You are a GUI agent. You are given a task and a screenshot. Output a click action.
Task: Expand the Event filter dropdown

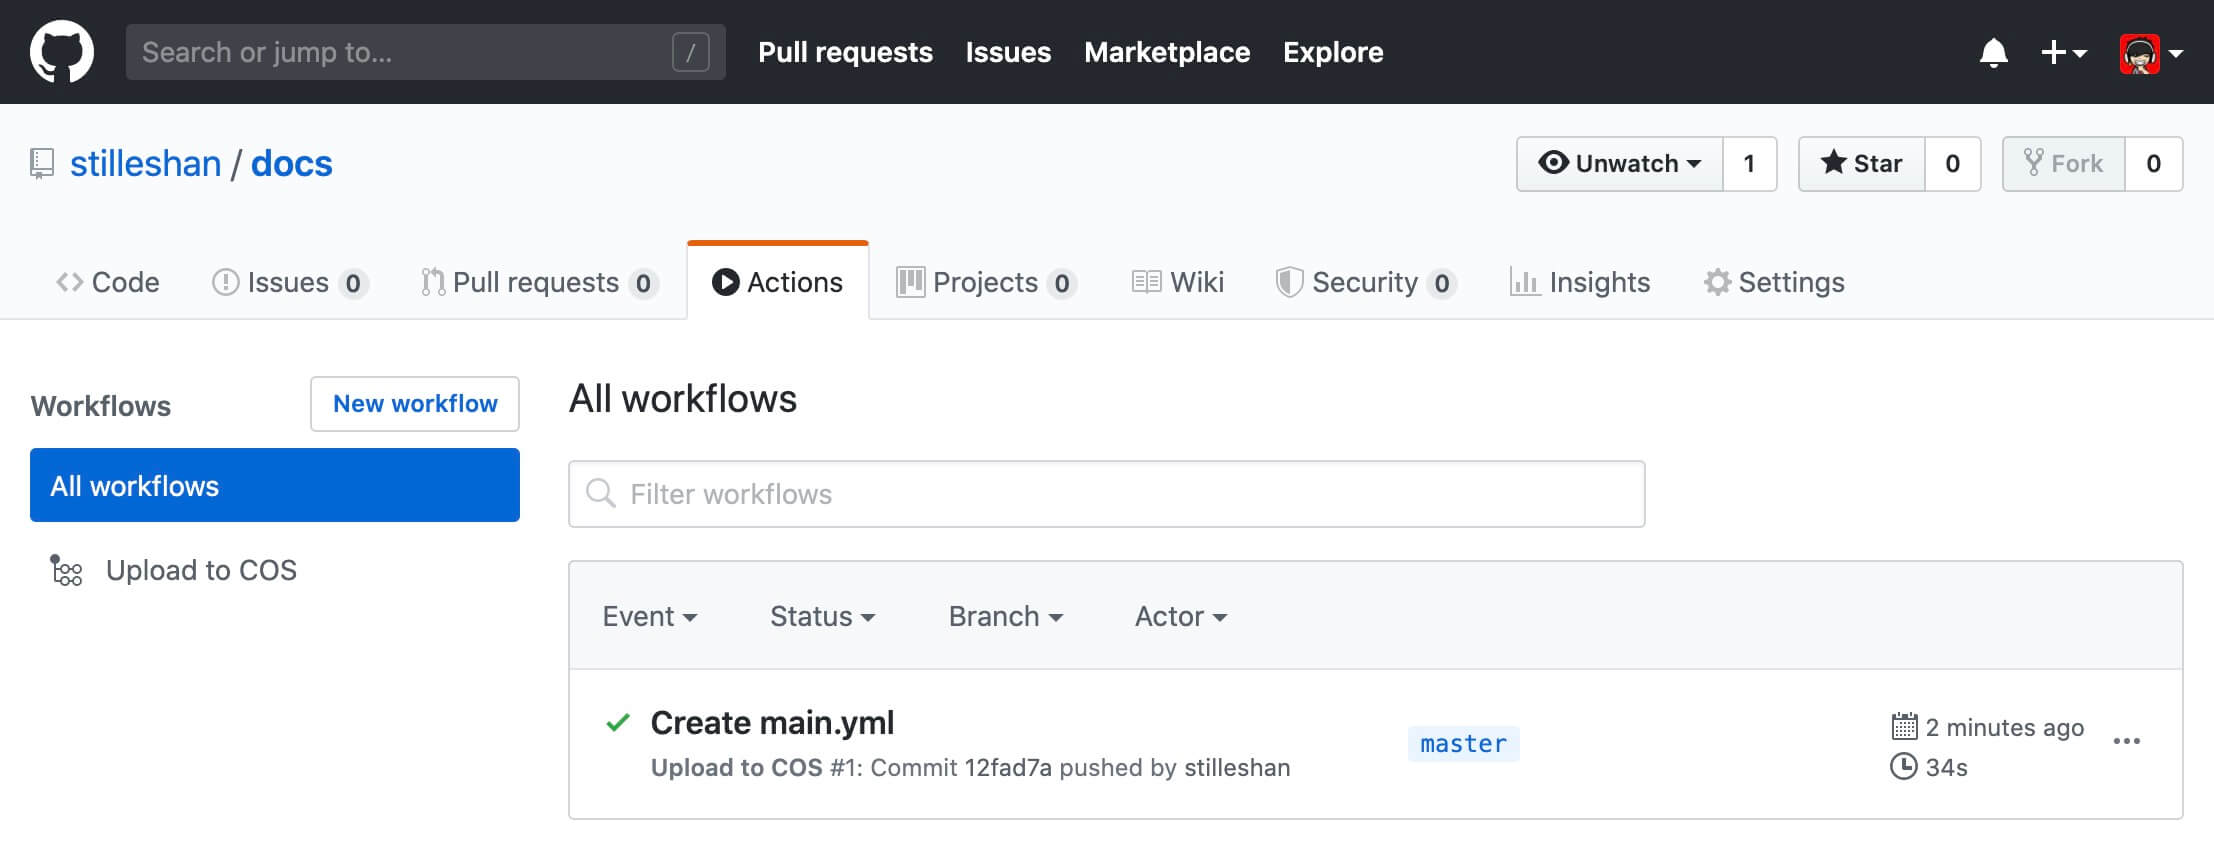649,616
